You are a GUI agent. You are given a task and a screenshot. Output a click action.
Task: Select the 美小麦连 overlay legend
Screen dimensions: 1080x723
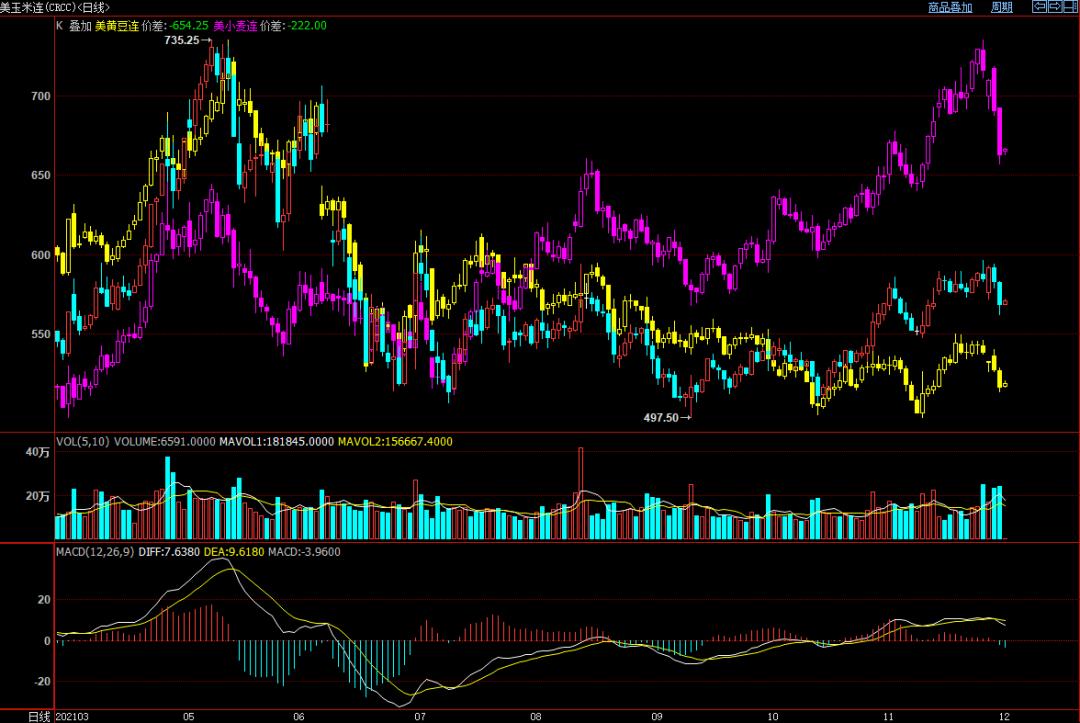[235, 25]
